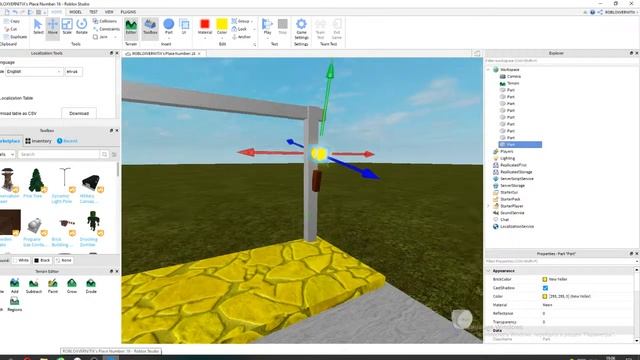
Task: Pick the Drooling Zombie toolbox model
Action: pos(93,229)
